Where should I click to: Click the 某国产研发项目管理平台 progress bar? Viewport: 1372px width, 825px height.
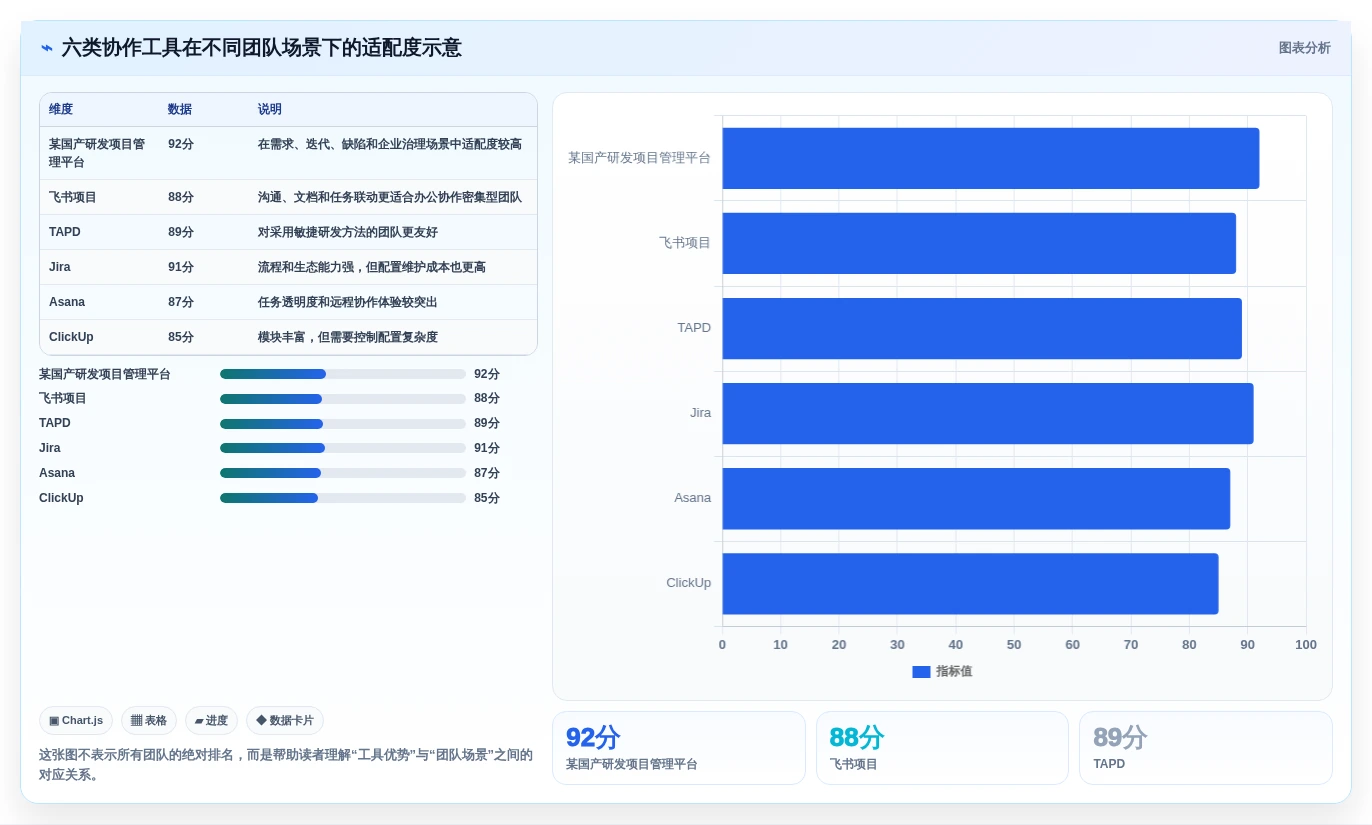tap(343, 374)
